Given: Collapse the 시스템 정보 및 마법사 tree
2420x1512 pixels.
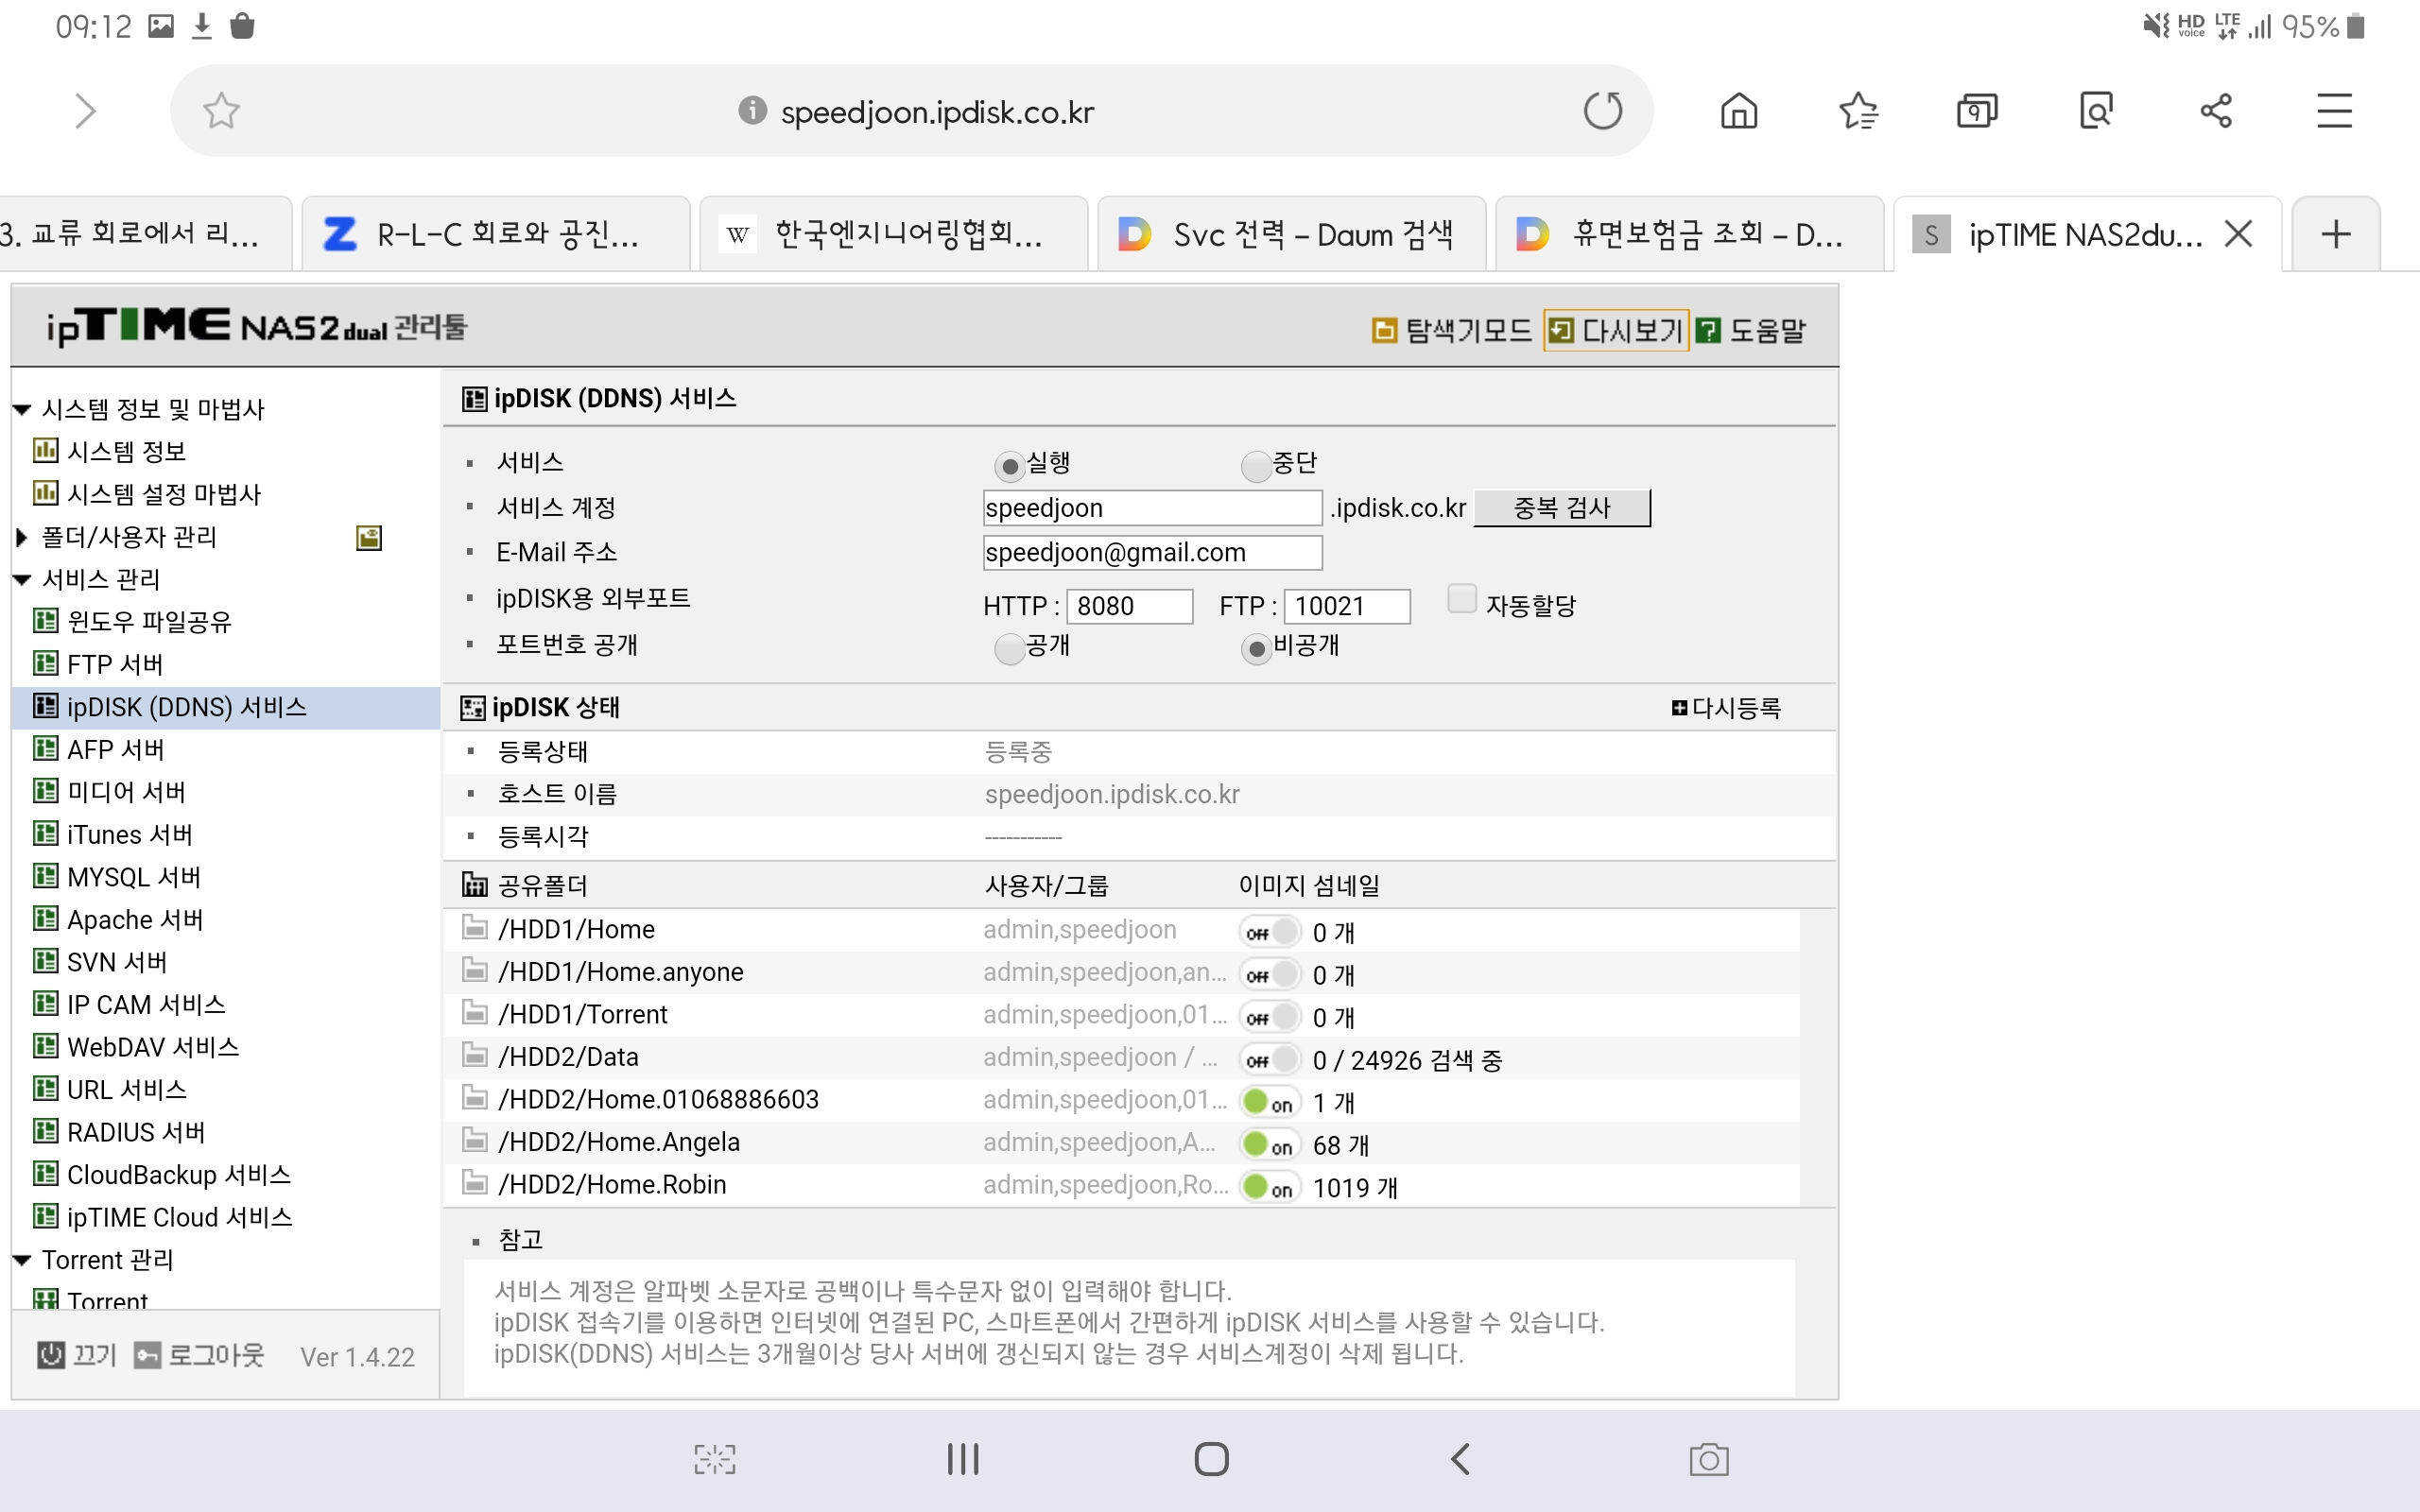Looking at the screenshot, I should [x=22, y=409].
